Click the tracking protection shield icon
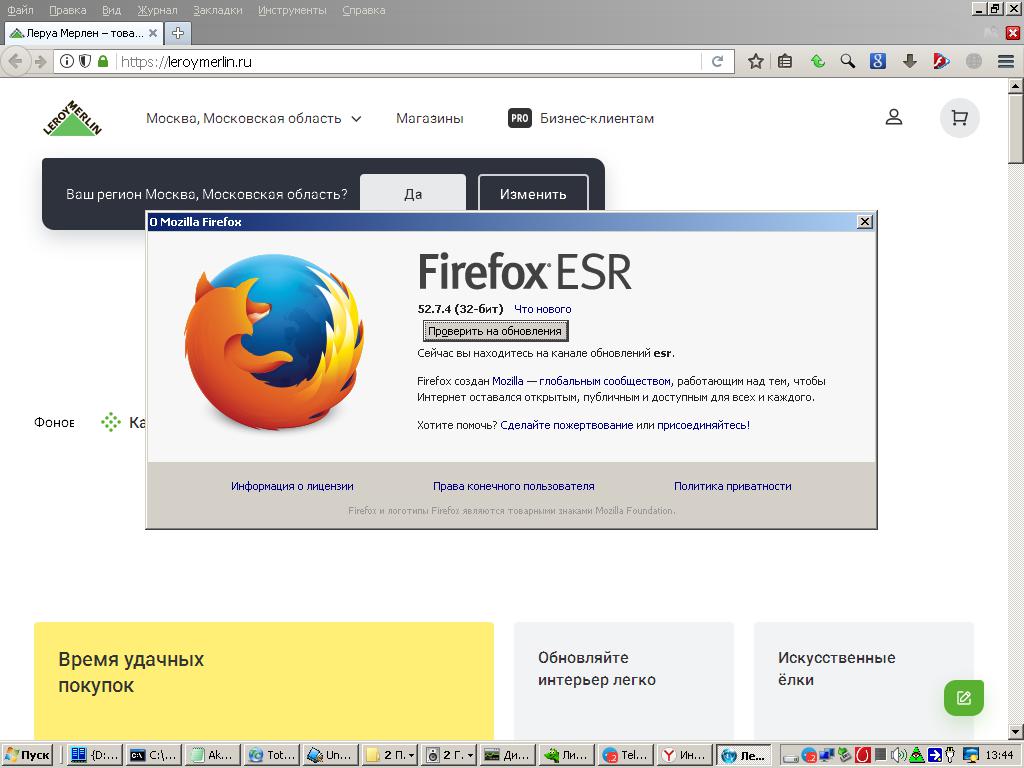Screen dimensions: 1024x768 click(x=85, y=61)
